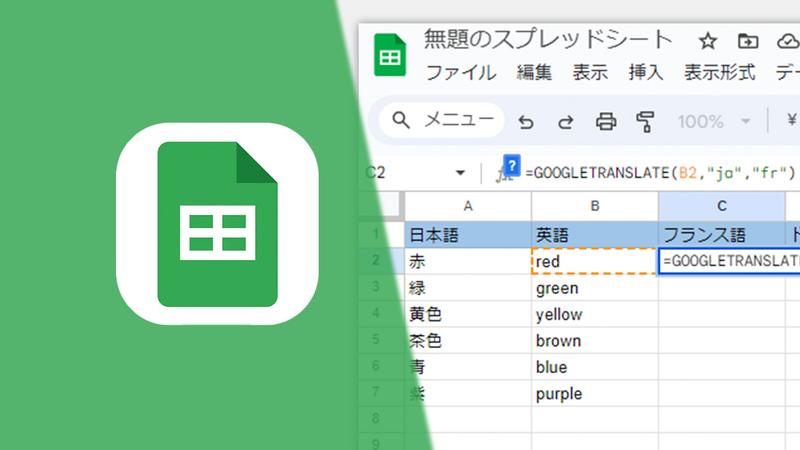Click the cell containing brown
Viewport: 800px width, 450px height.
coord(595,341)
